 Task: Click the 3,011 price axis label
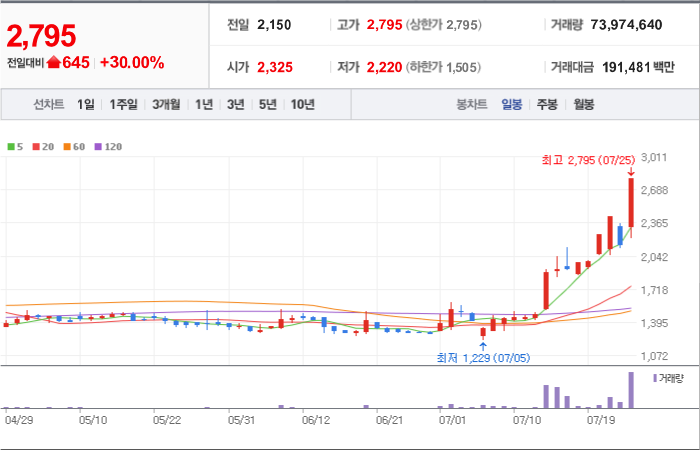tap(654, 157)
